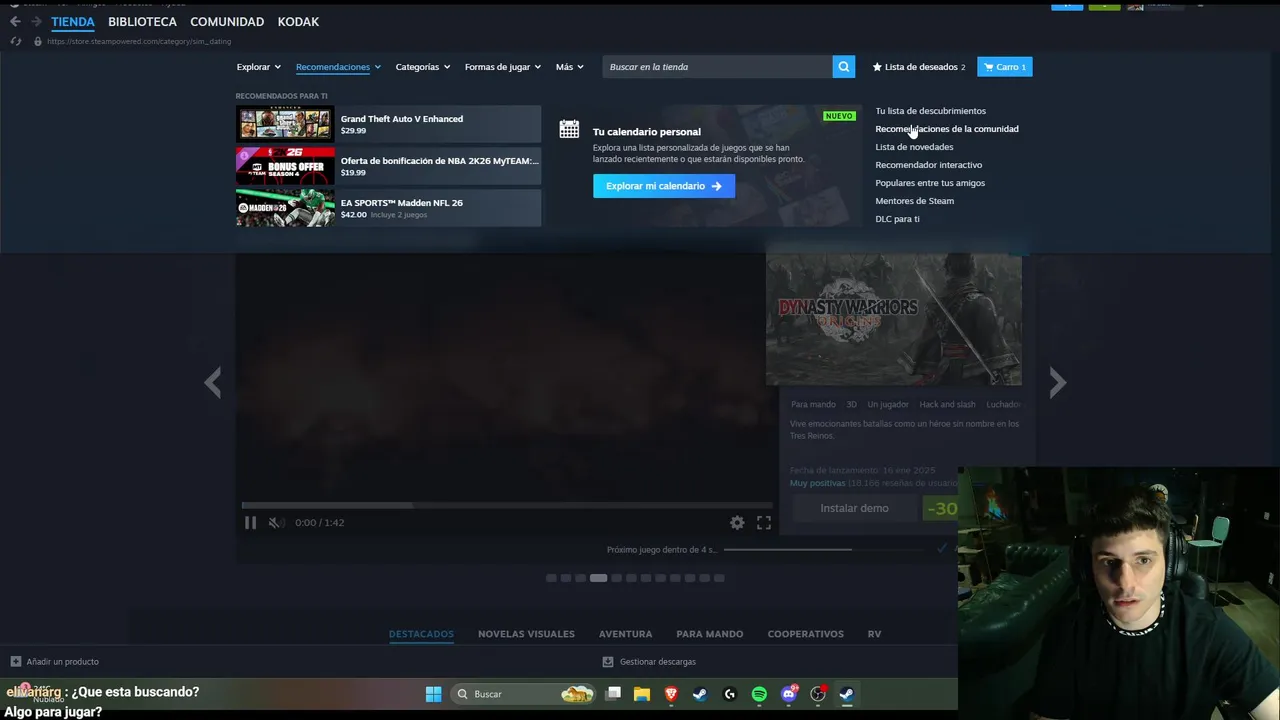Switch to the BIBLIOTECA tab
Viewport: 1280px width, 720px height.
142,22
